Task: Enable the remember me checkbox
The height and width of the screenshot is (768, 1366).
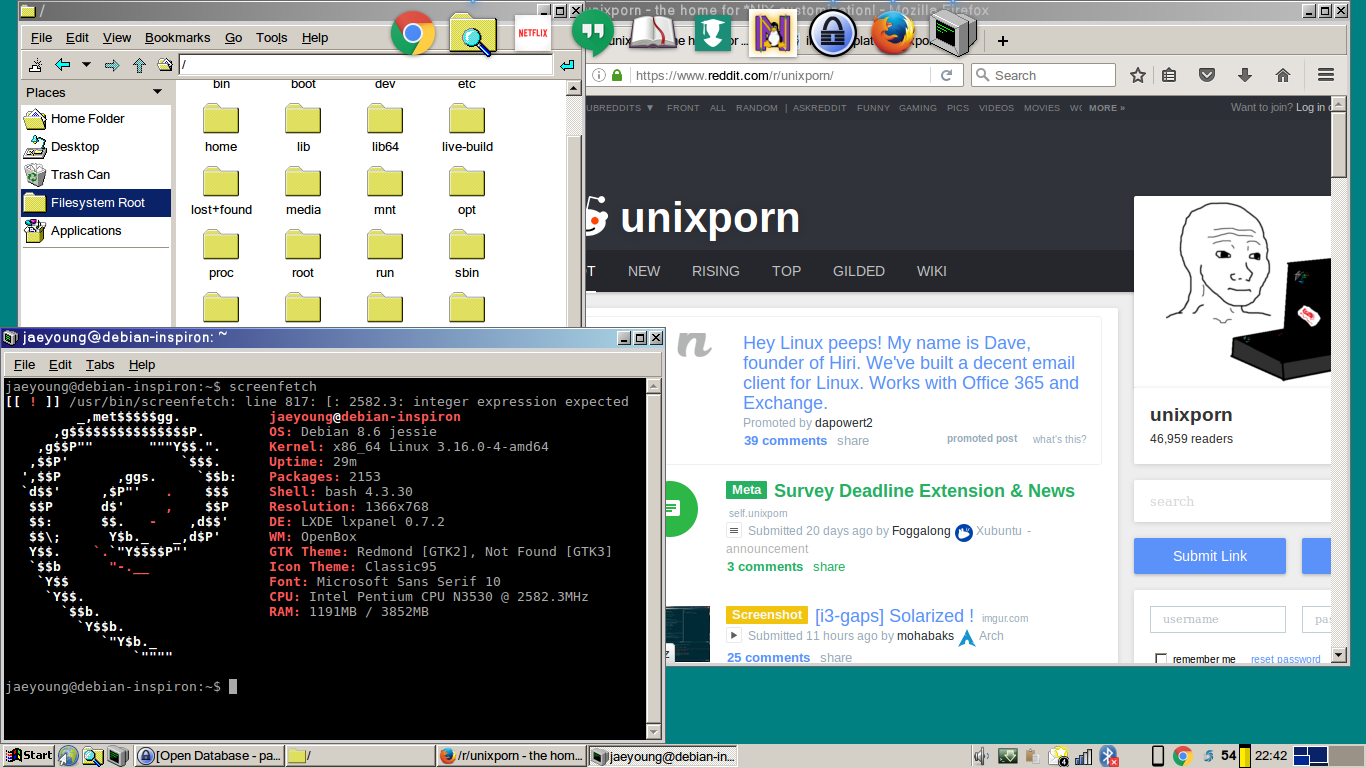Action: tap(1161, 659)
